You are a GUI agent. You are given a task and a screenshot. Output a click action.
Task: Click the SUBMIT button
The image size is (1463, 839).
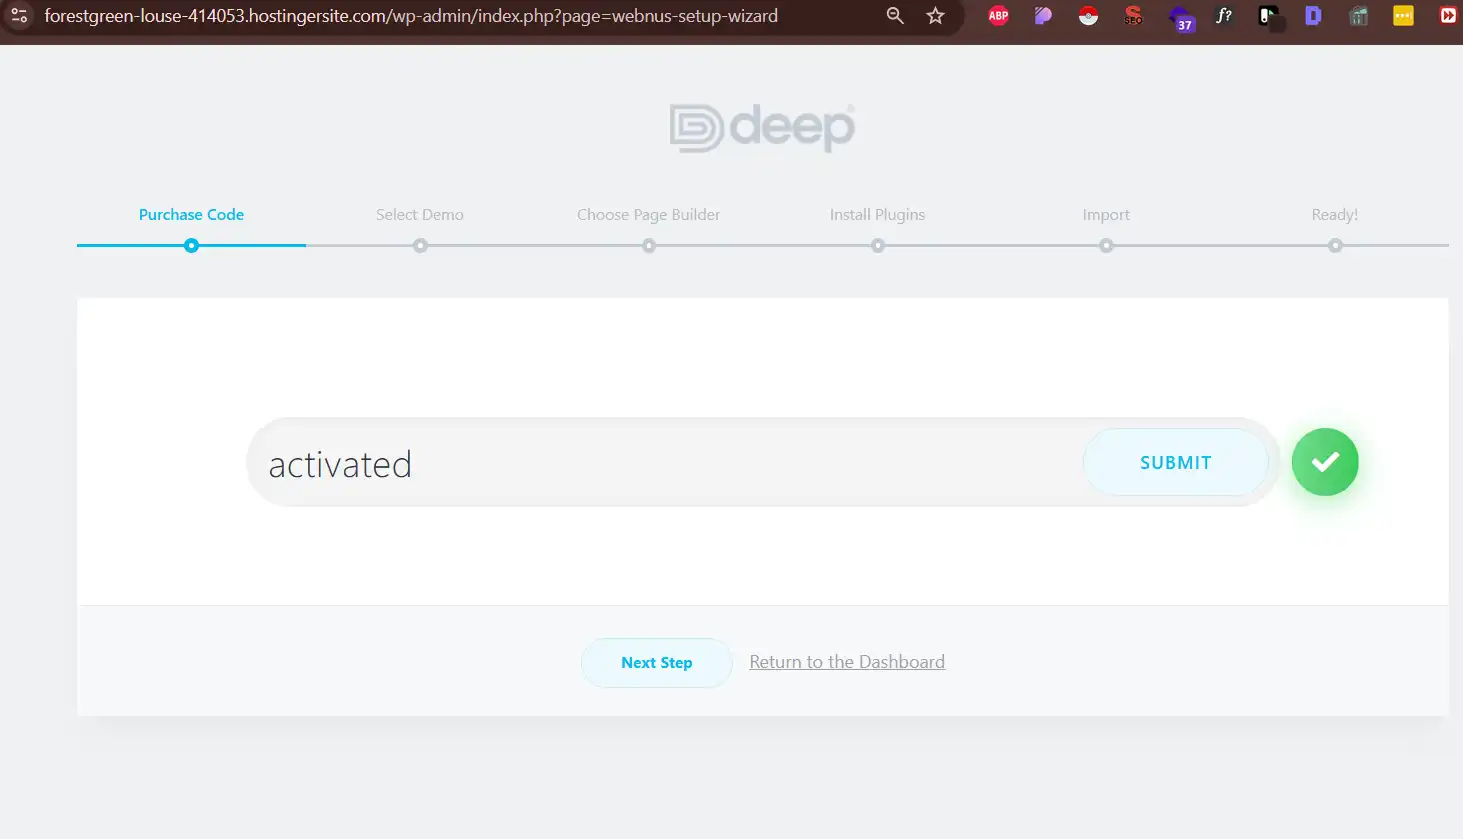[x=1175, y=462]
